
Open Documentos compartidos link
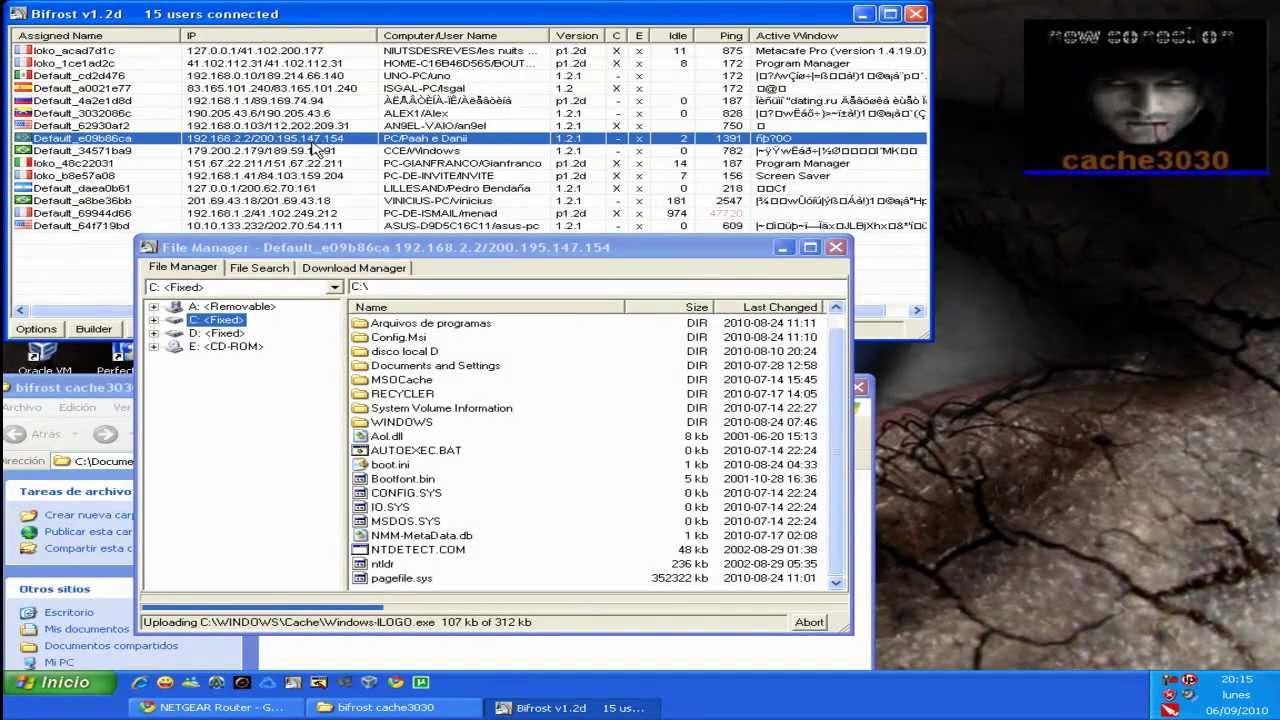point(111,646)
